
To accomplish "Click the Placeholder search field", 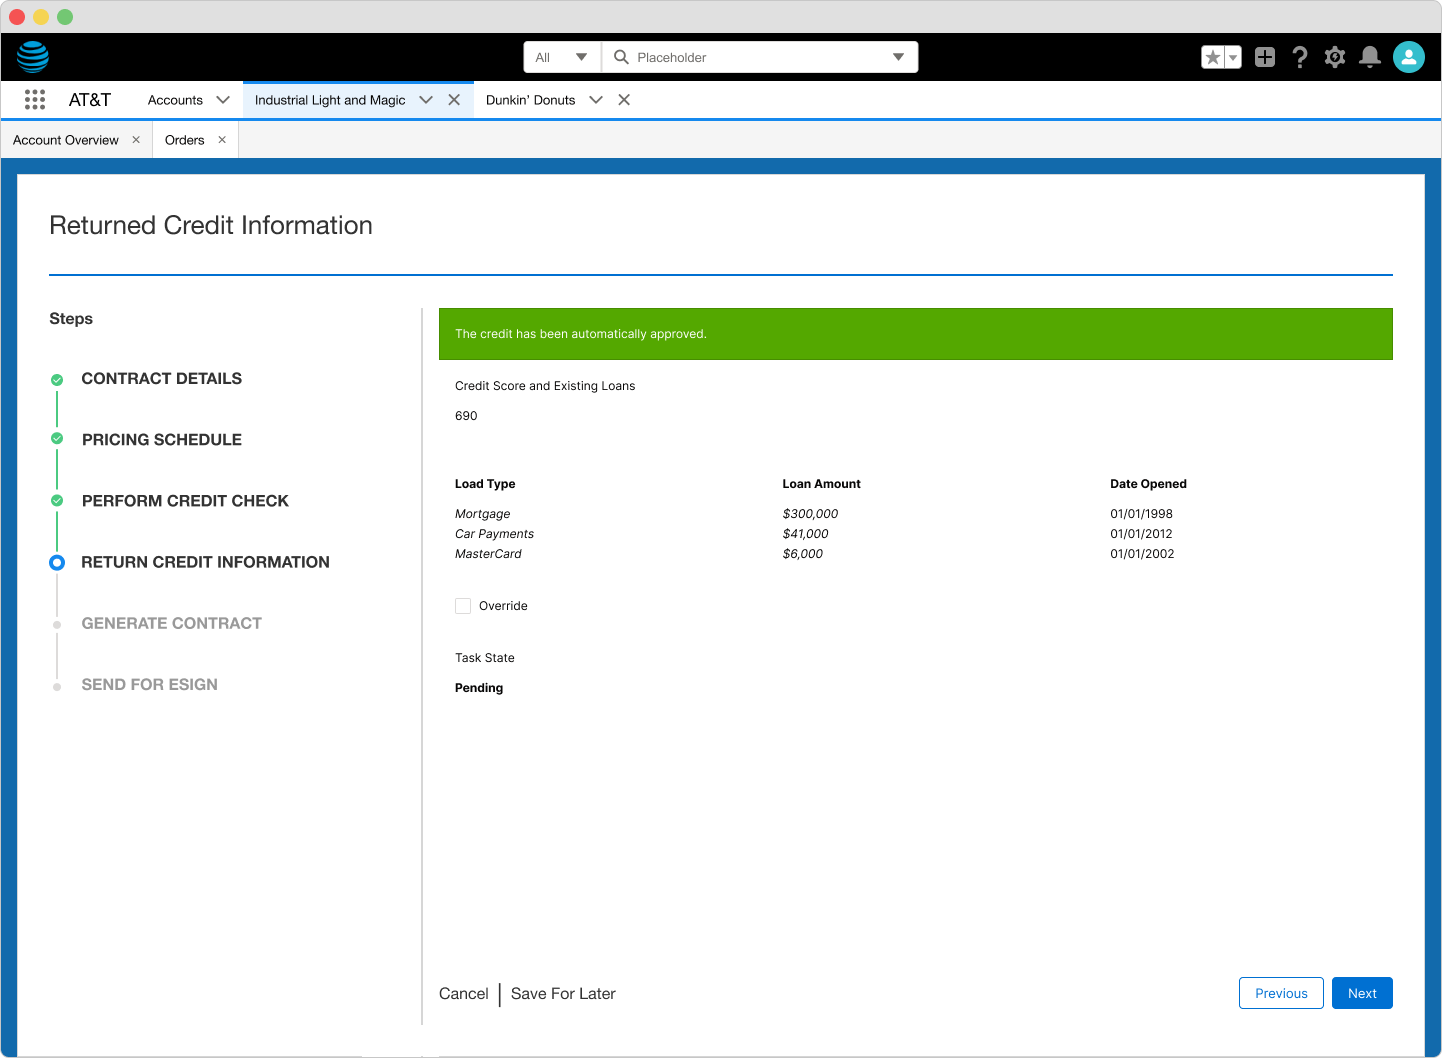I will pyautogui.click(x=760, y=57).
